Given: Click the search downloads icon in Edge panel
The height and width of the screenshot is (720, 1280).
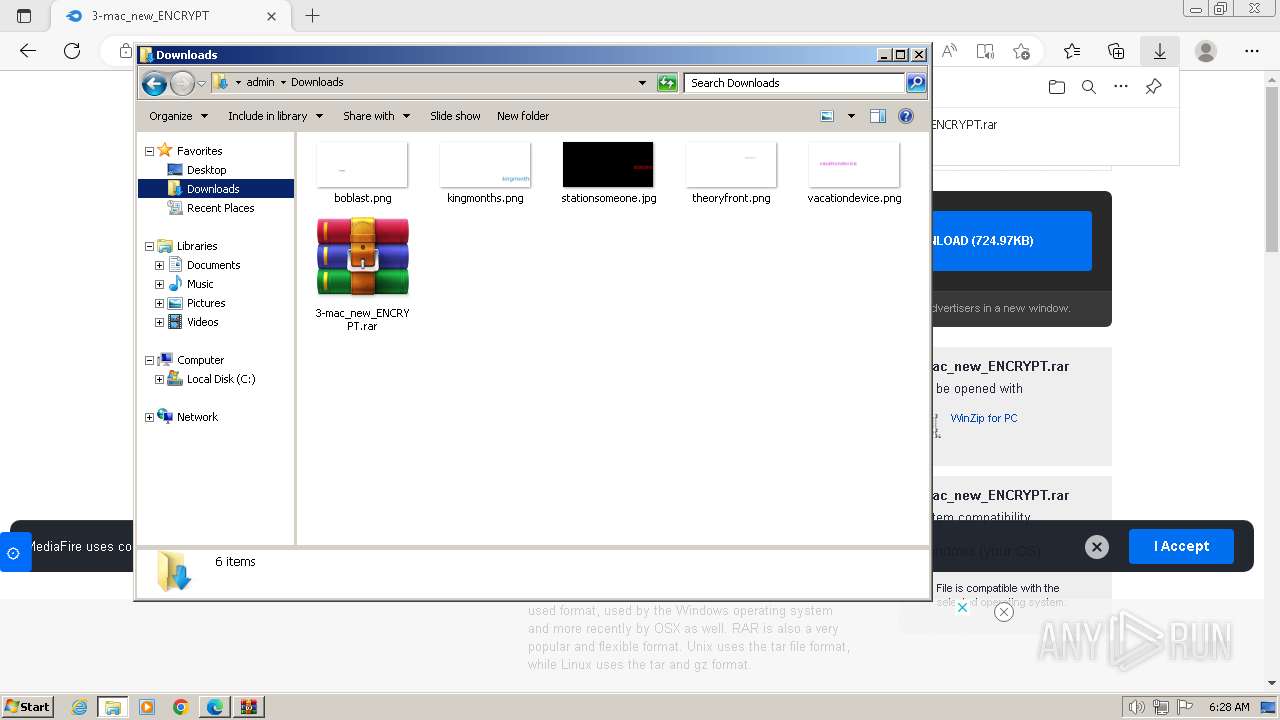Looking at the screenshot, I should point(1089,87).
